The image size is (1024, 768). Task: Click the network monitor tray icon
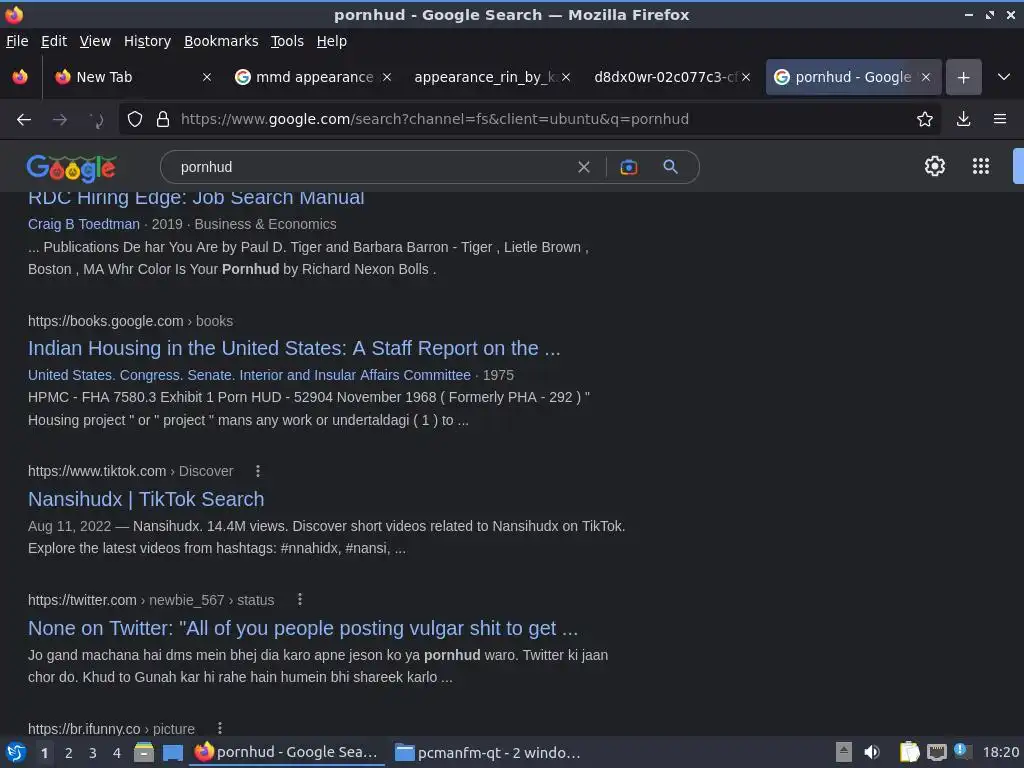pos(936,752)
